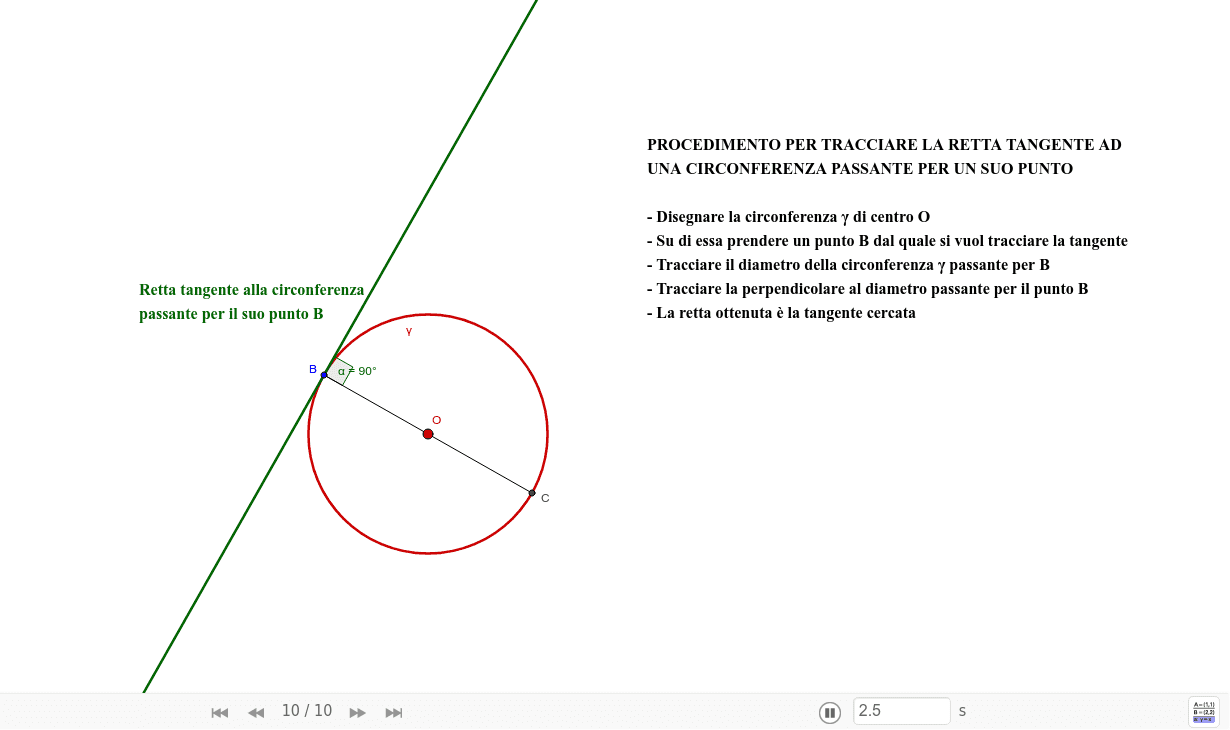Select center point O

click(x=428, y=434)
